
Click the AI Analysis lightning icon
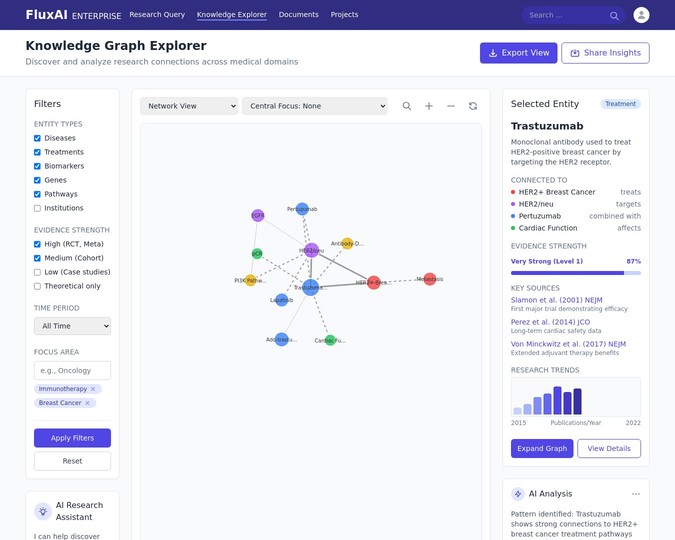pos(518,494)
